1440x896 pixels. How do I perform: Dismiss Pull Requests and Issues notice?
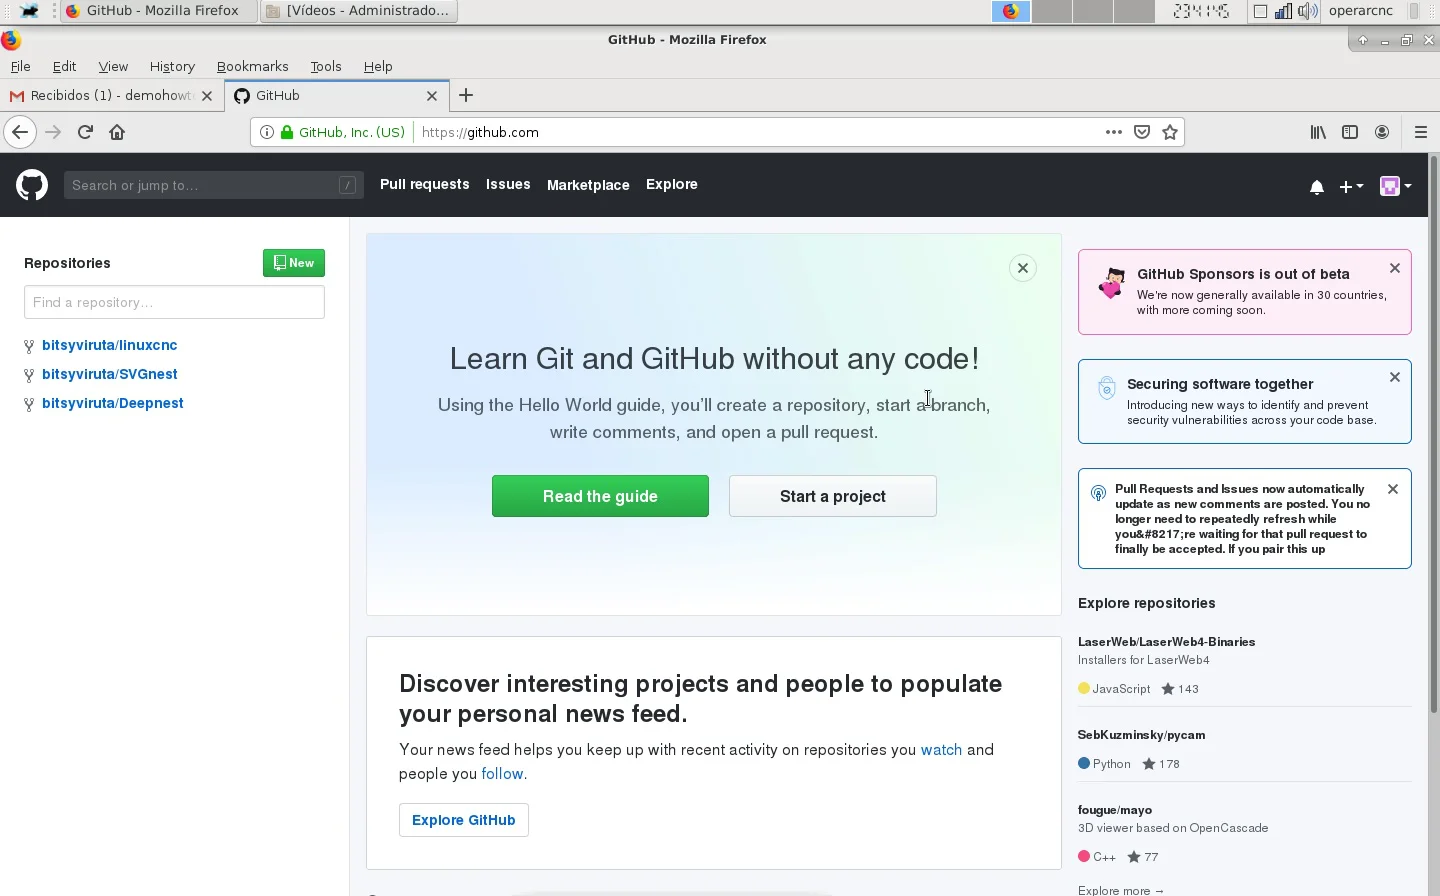(1393, 489)
